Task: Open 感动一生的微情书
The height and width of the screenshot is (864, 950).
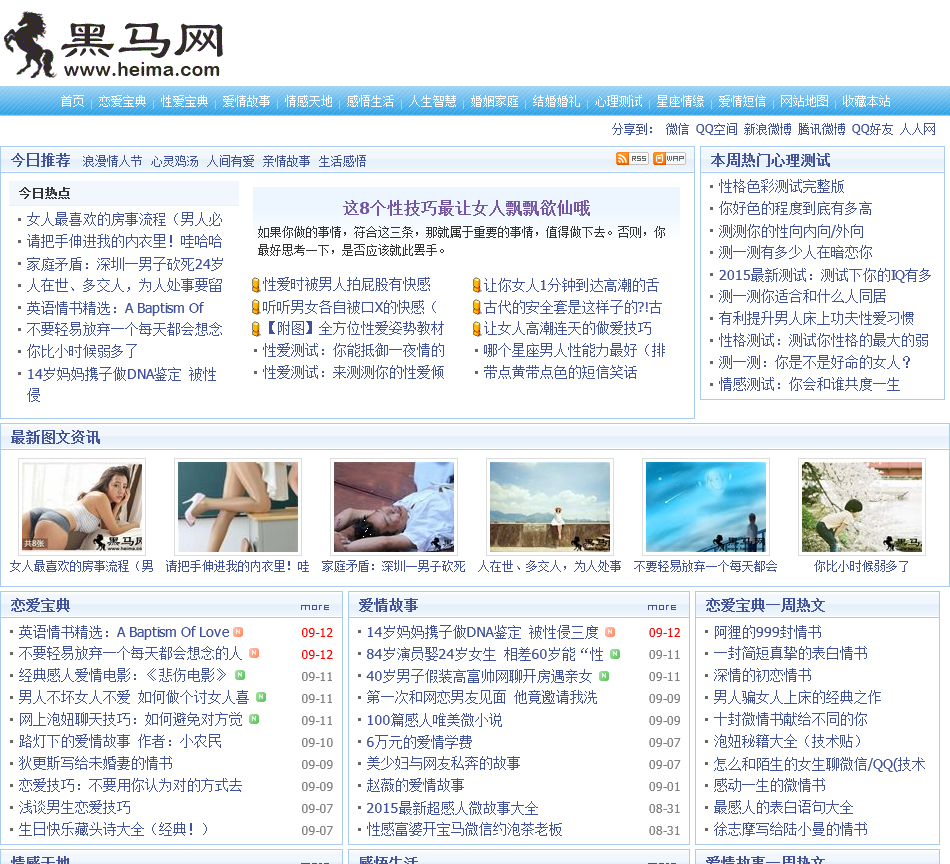Action: click(x=769, y=786)
